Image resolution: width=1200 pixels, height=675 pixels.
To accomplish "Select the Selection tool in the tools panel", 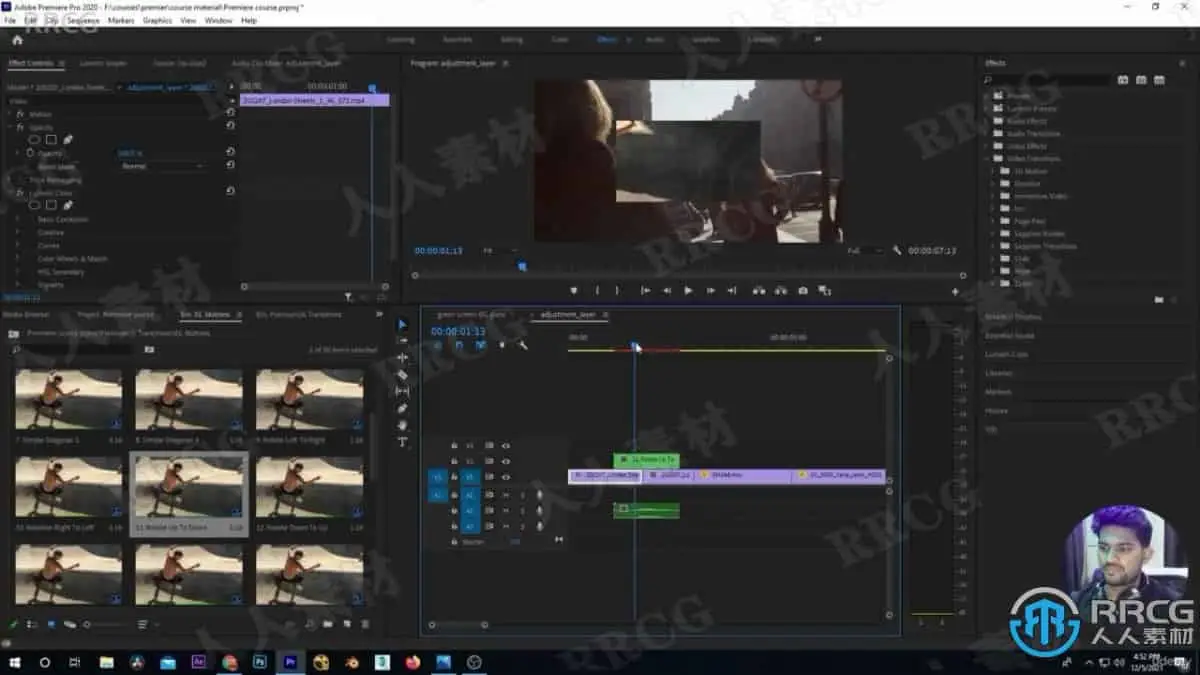I will (x=403, y=324).
